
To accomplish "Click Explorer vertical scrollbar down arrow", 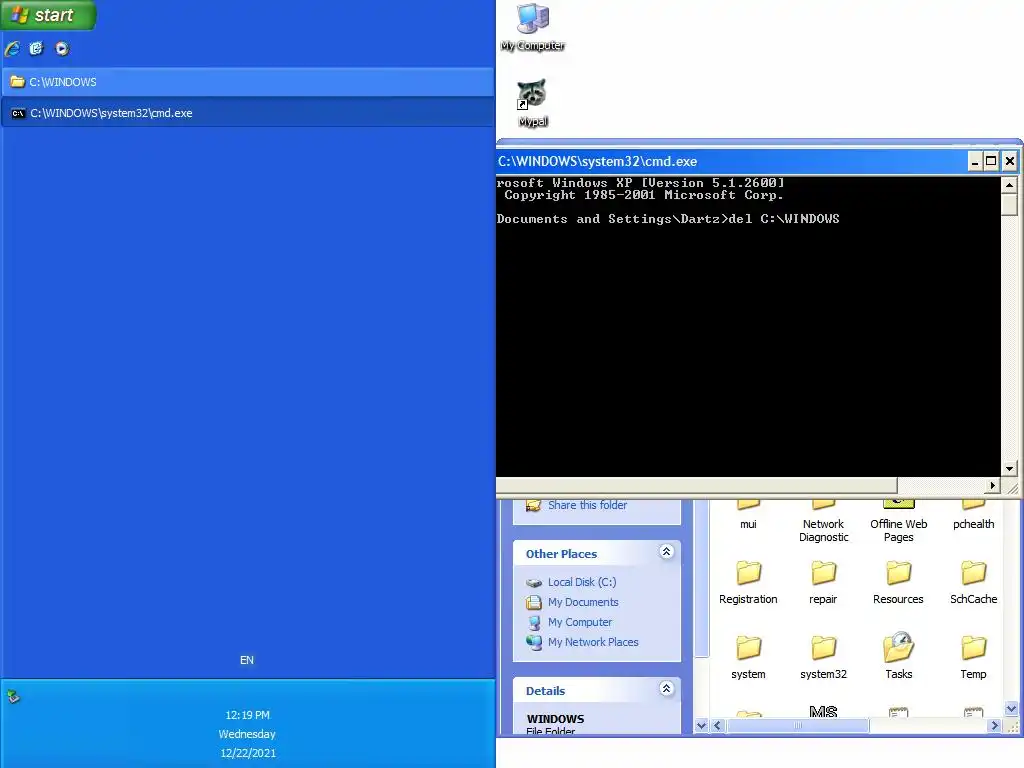I will point(1011,709).
